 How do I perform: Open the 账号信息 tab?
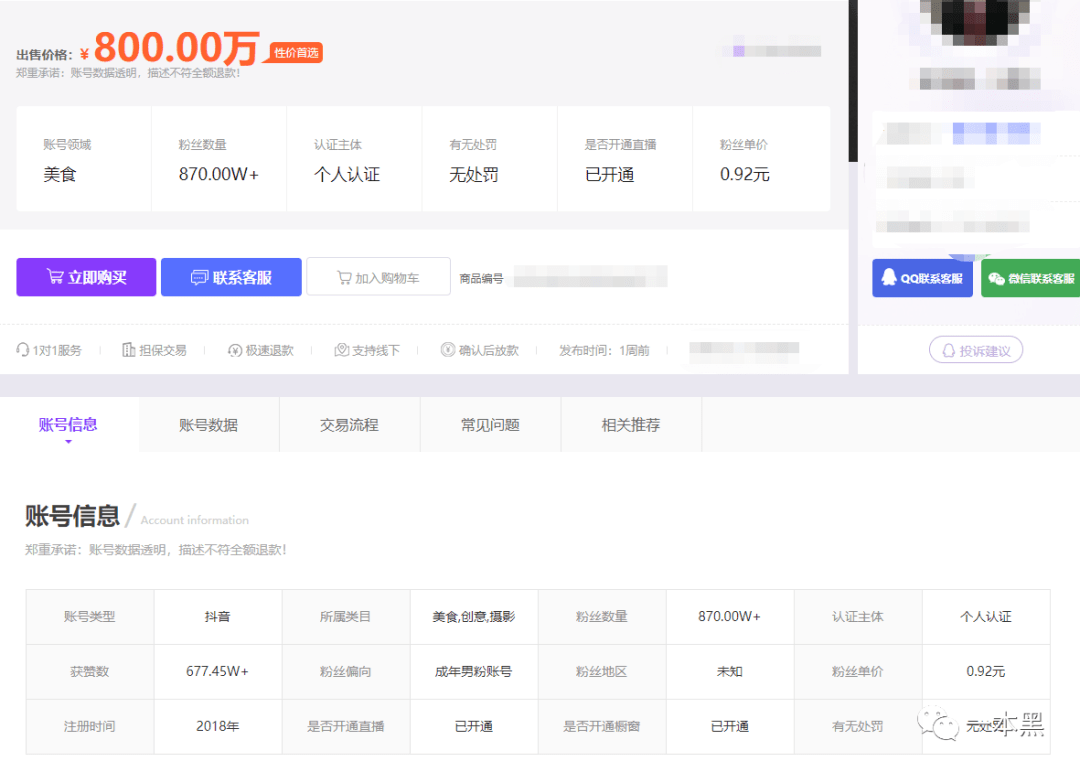(68, 425)
